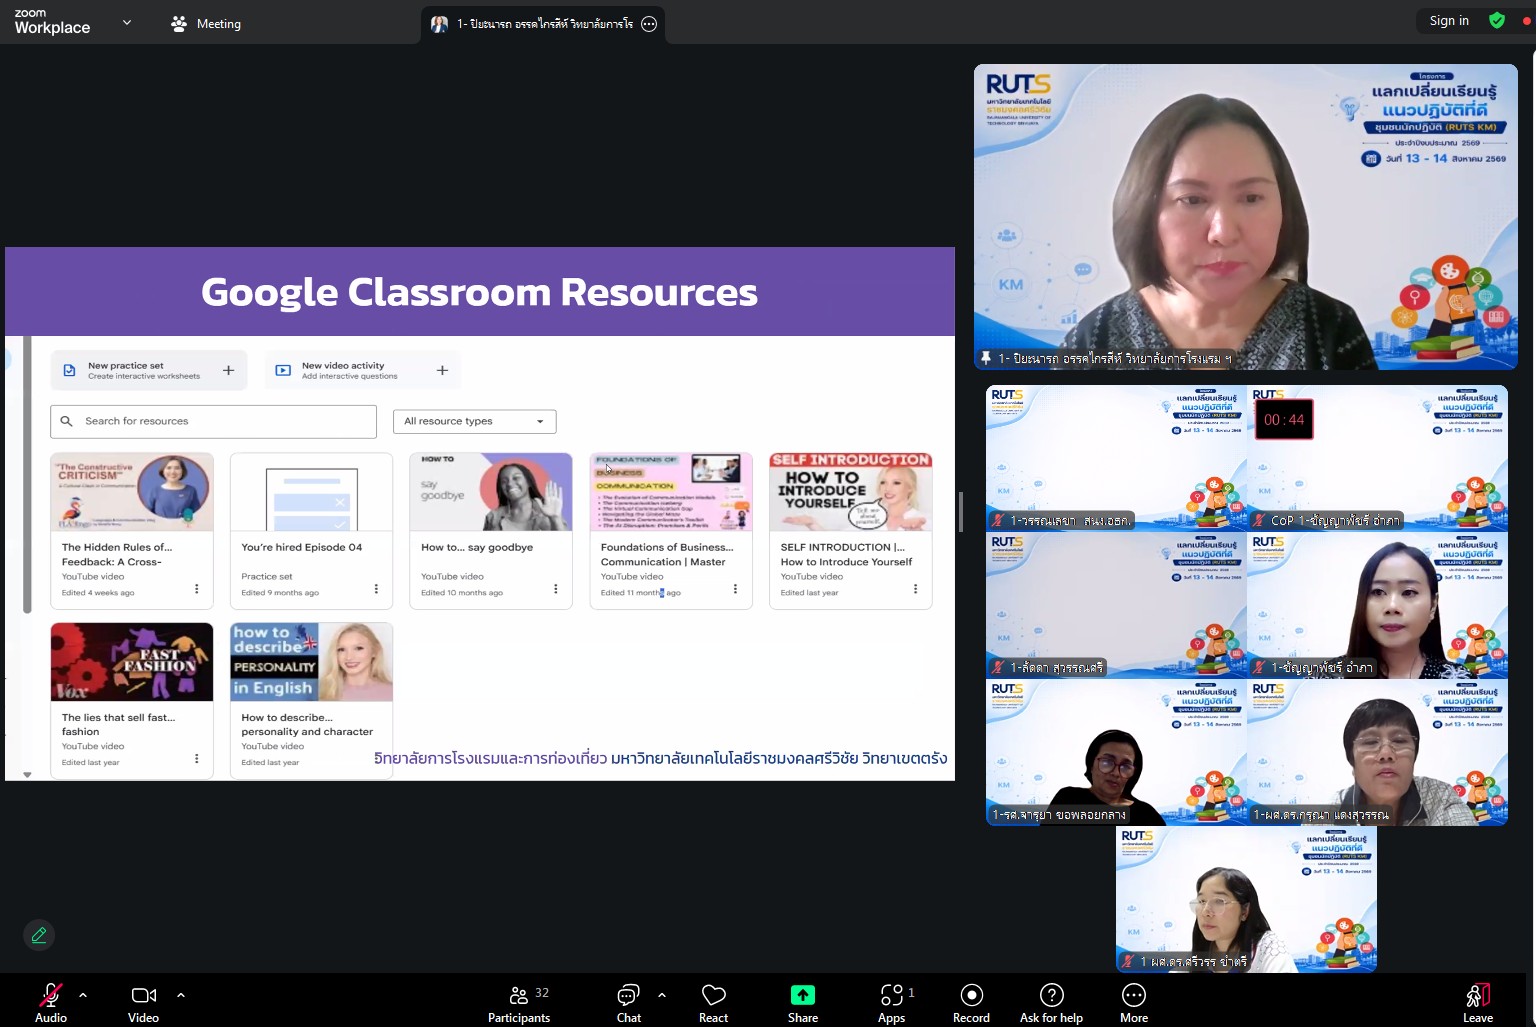The width and height of the screenshot is (1536, 1027).
Task: Click the annotation pencil icon
Action: coord(39,935)
